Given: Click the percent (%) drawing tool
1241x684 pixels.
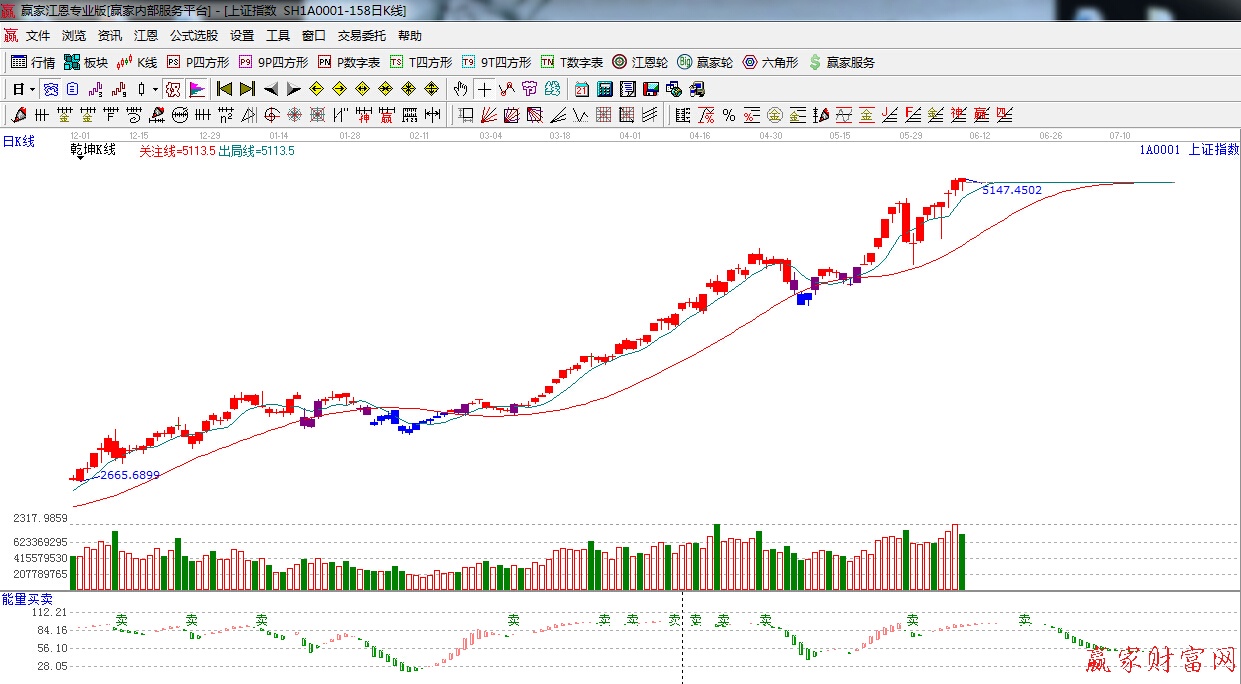Looking at the screenshot, I should coord(729,115).
